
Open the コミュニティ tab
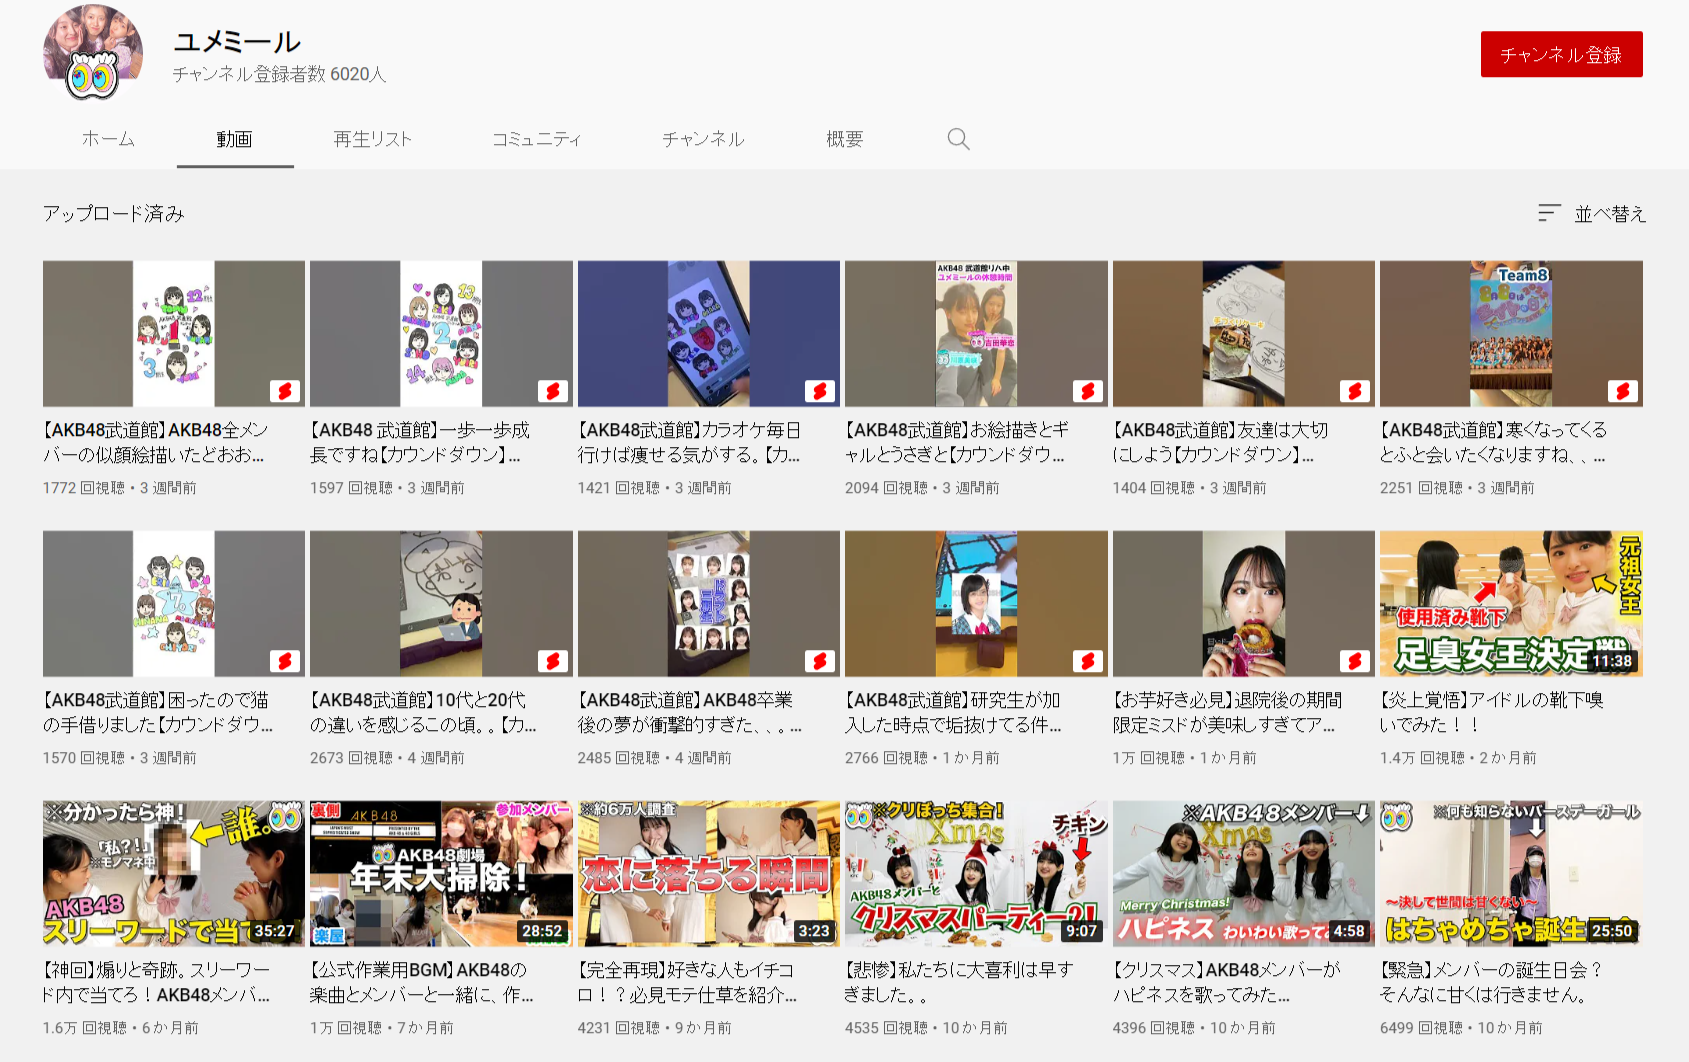point(537,139)
